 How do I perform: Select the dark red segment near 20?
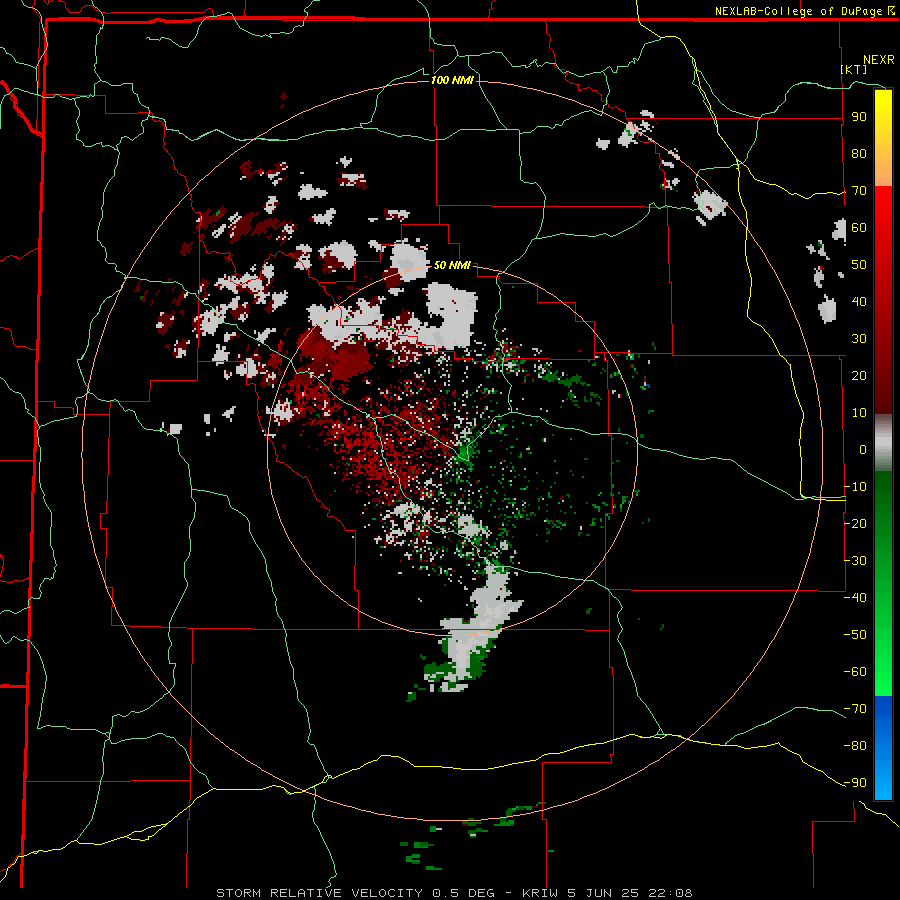coord(883,376)
